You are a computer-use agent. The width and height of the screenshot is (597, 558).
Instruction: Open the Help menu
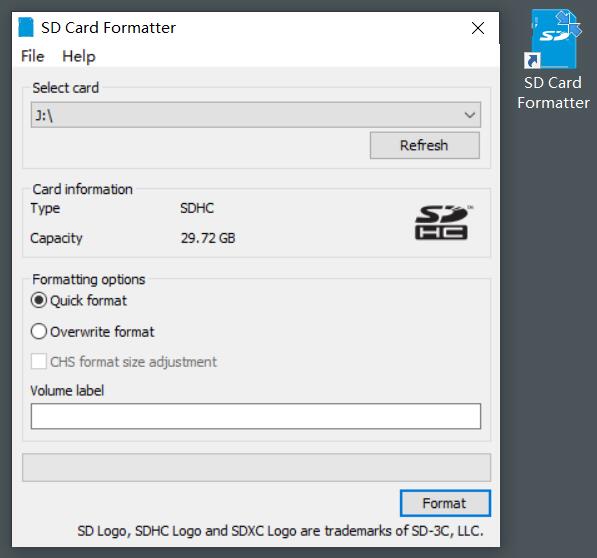coord(79,56)
